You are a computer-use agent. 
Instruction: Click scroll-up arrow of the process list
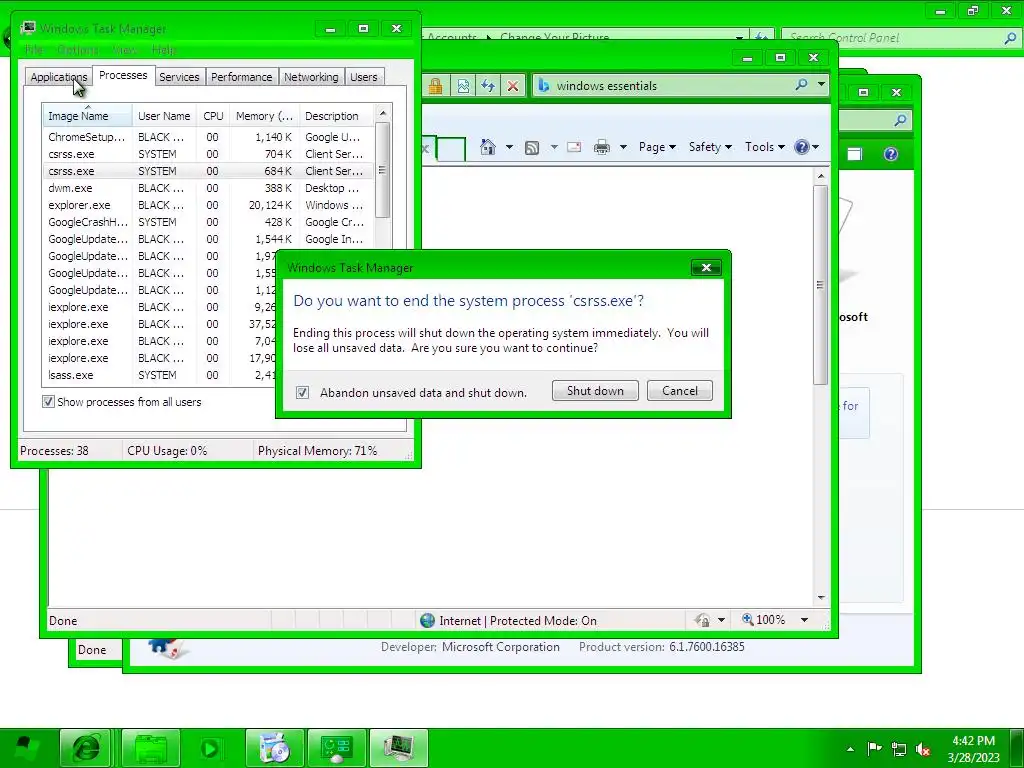pos(383,113)
